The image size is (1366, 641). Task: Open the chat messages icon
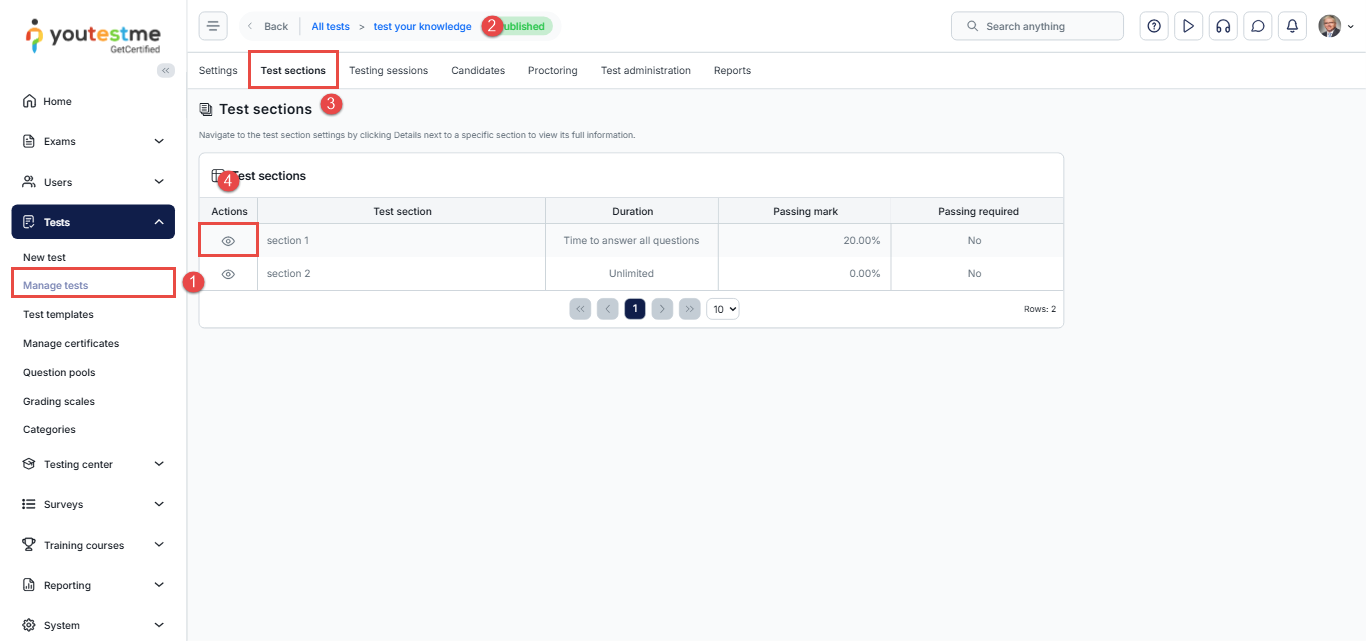click(1258, 26)
